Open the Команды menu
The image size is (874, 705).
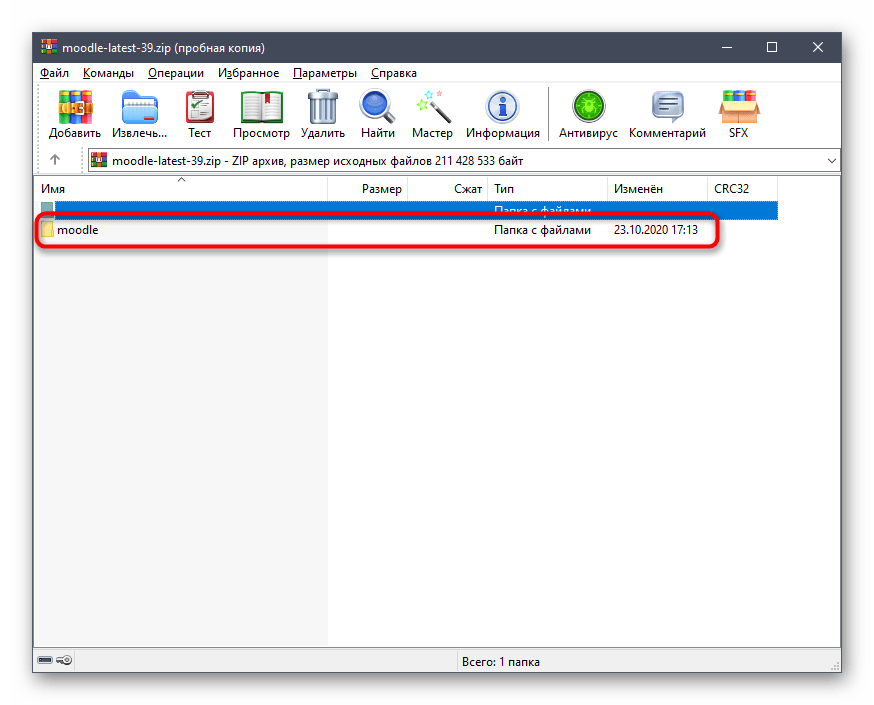coord(108,73)
